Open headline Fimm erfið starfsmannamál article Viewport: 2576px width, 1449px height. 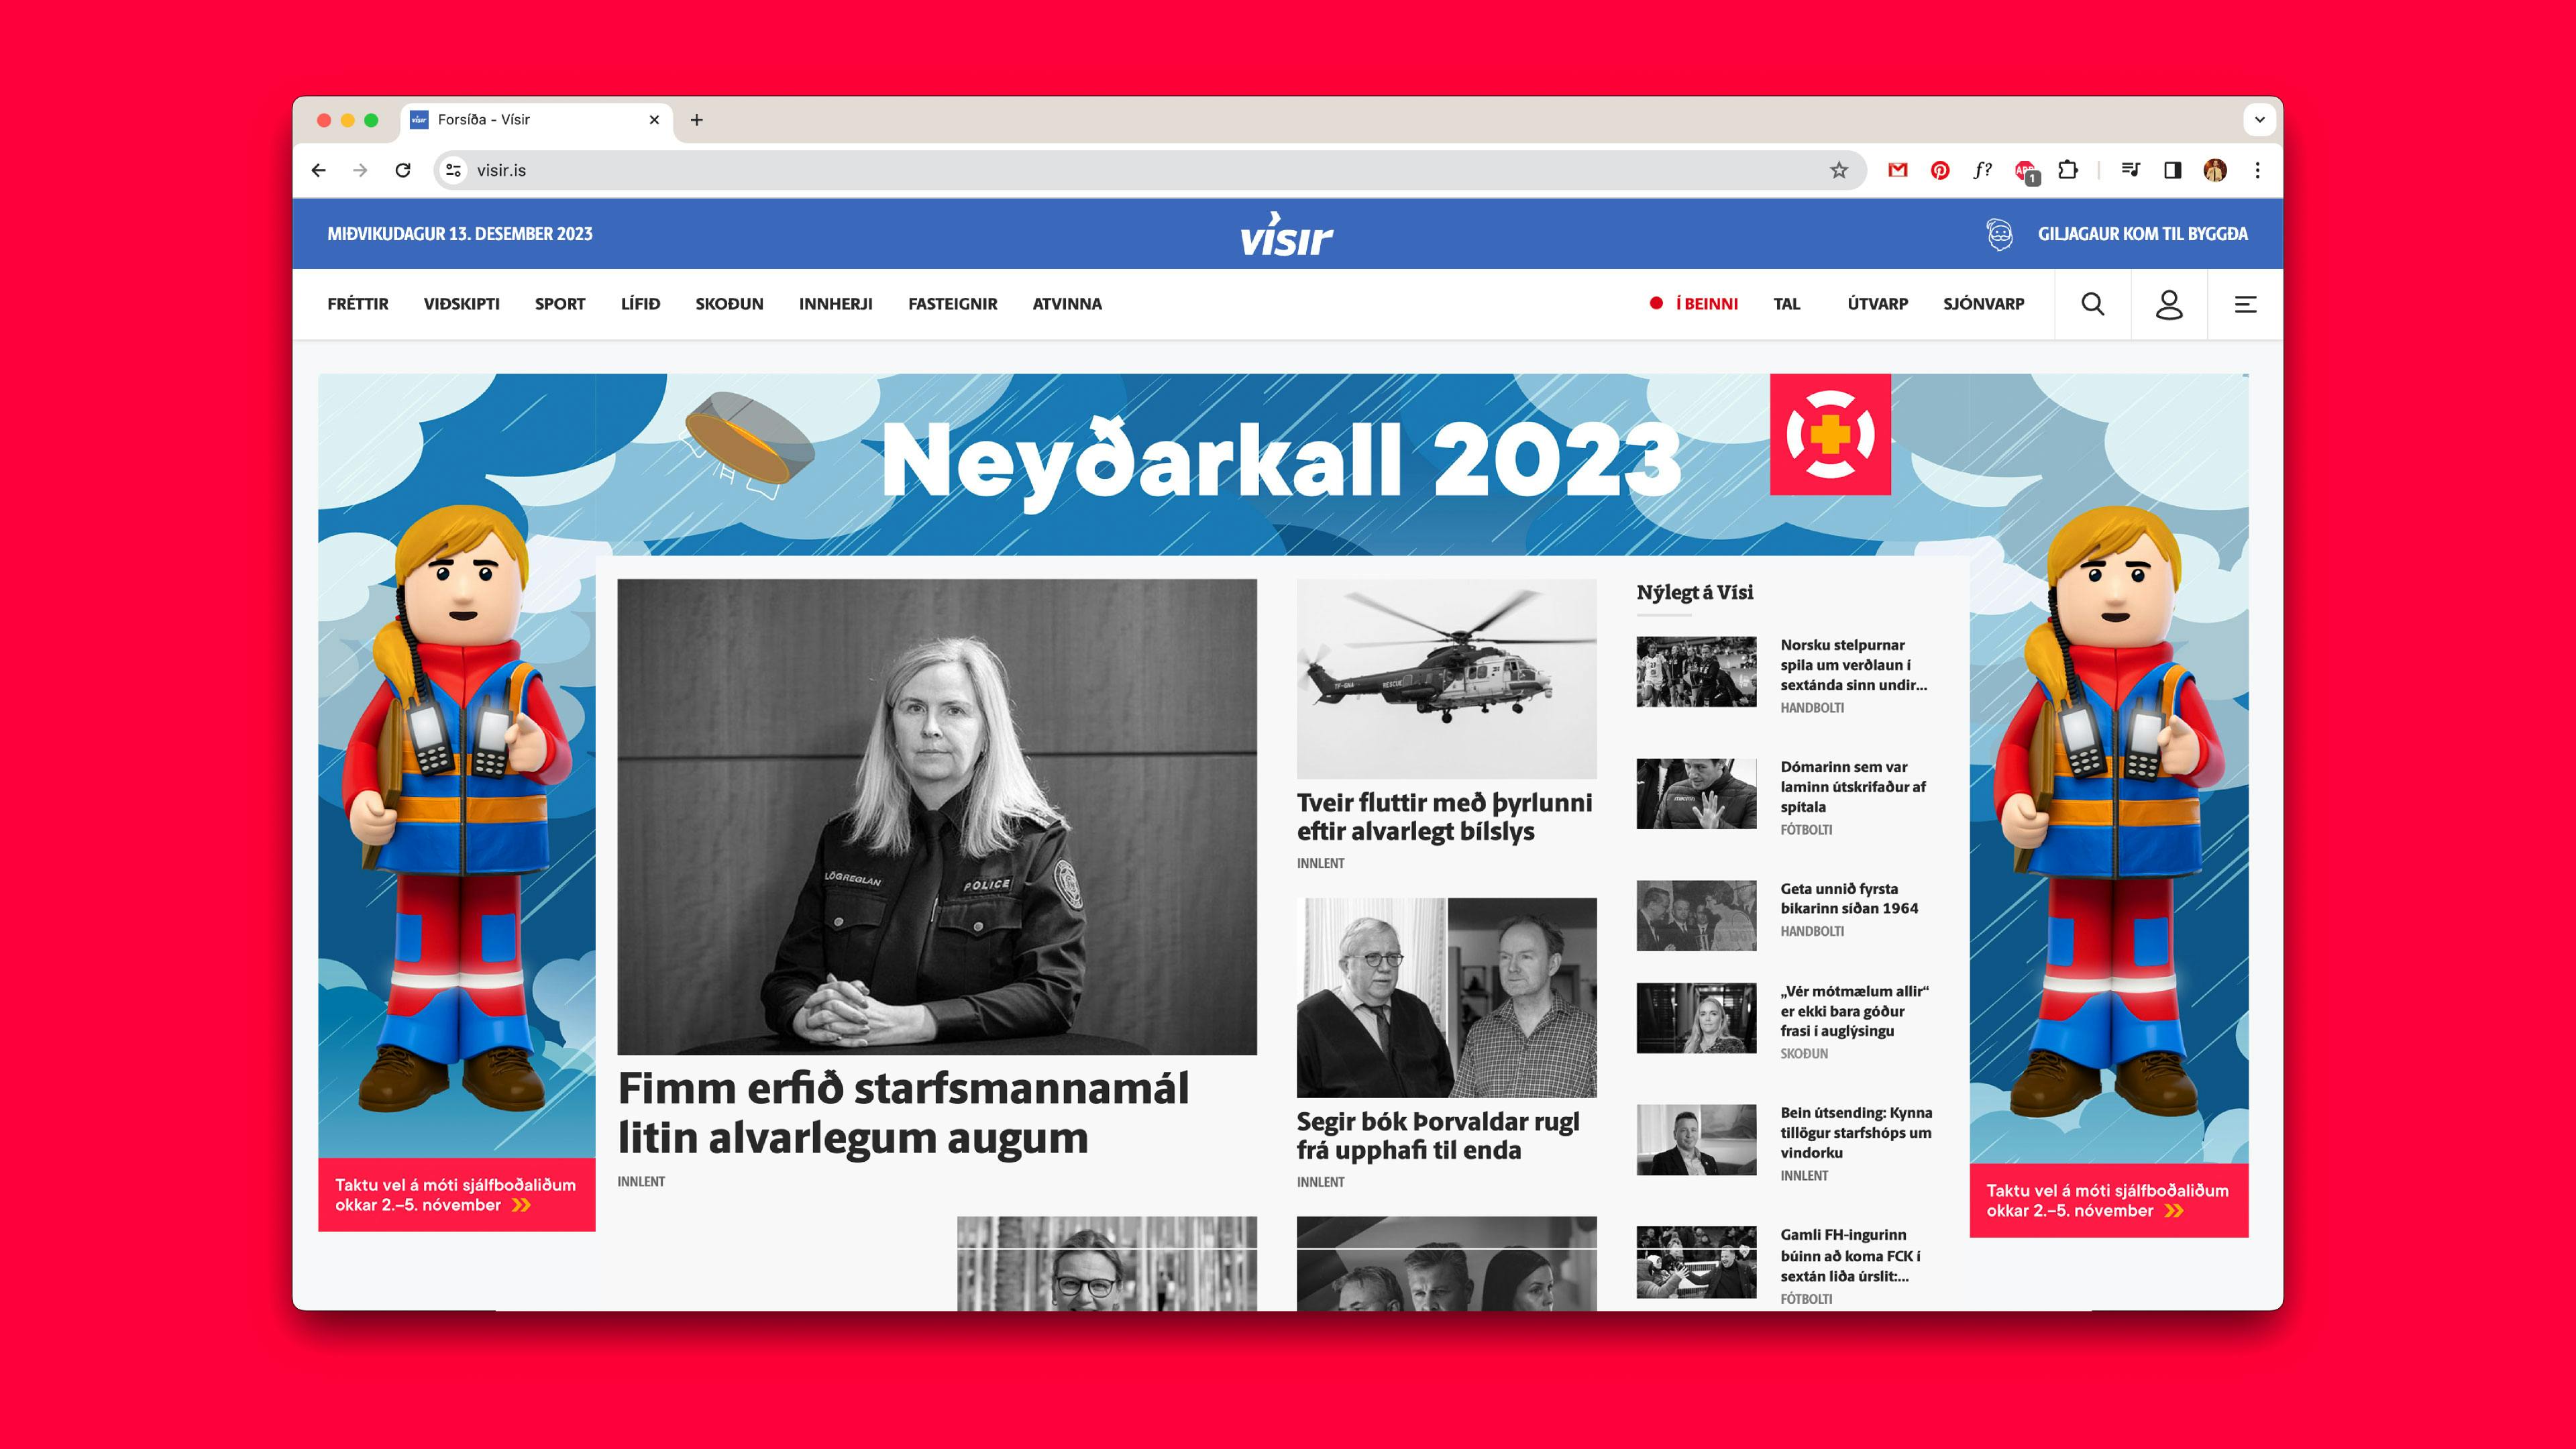pos(902,1112)
